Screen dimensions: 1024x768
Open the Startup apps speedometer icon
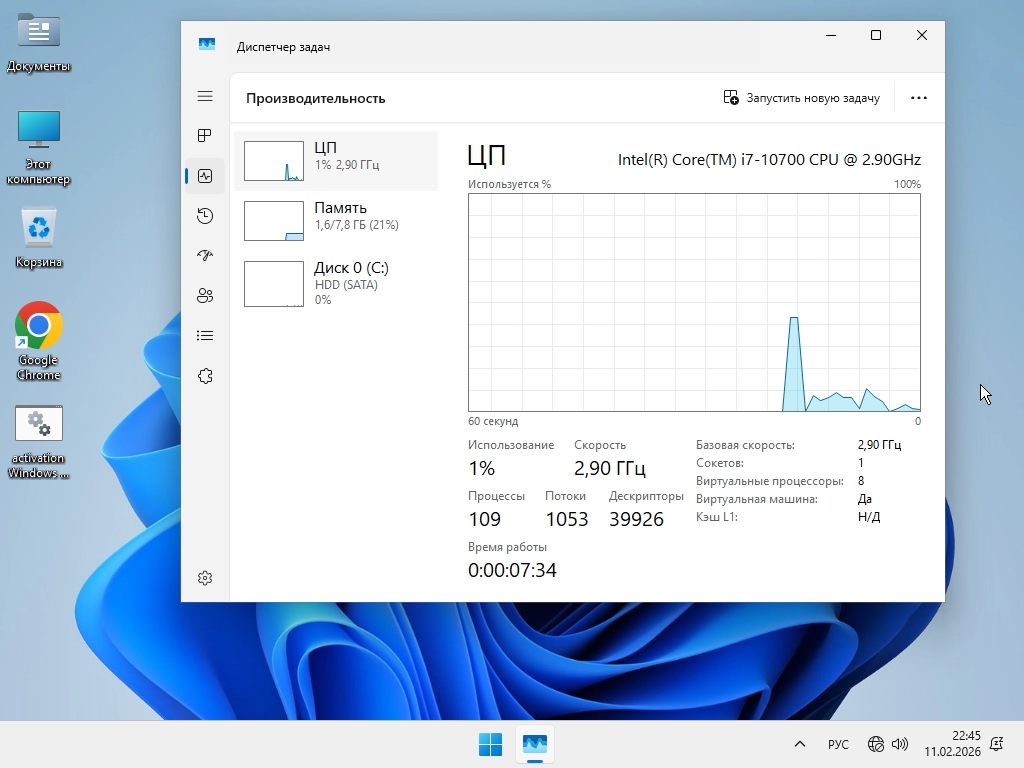[x=205, y=255]
